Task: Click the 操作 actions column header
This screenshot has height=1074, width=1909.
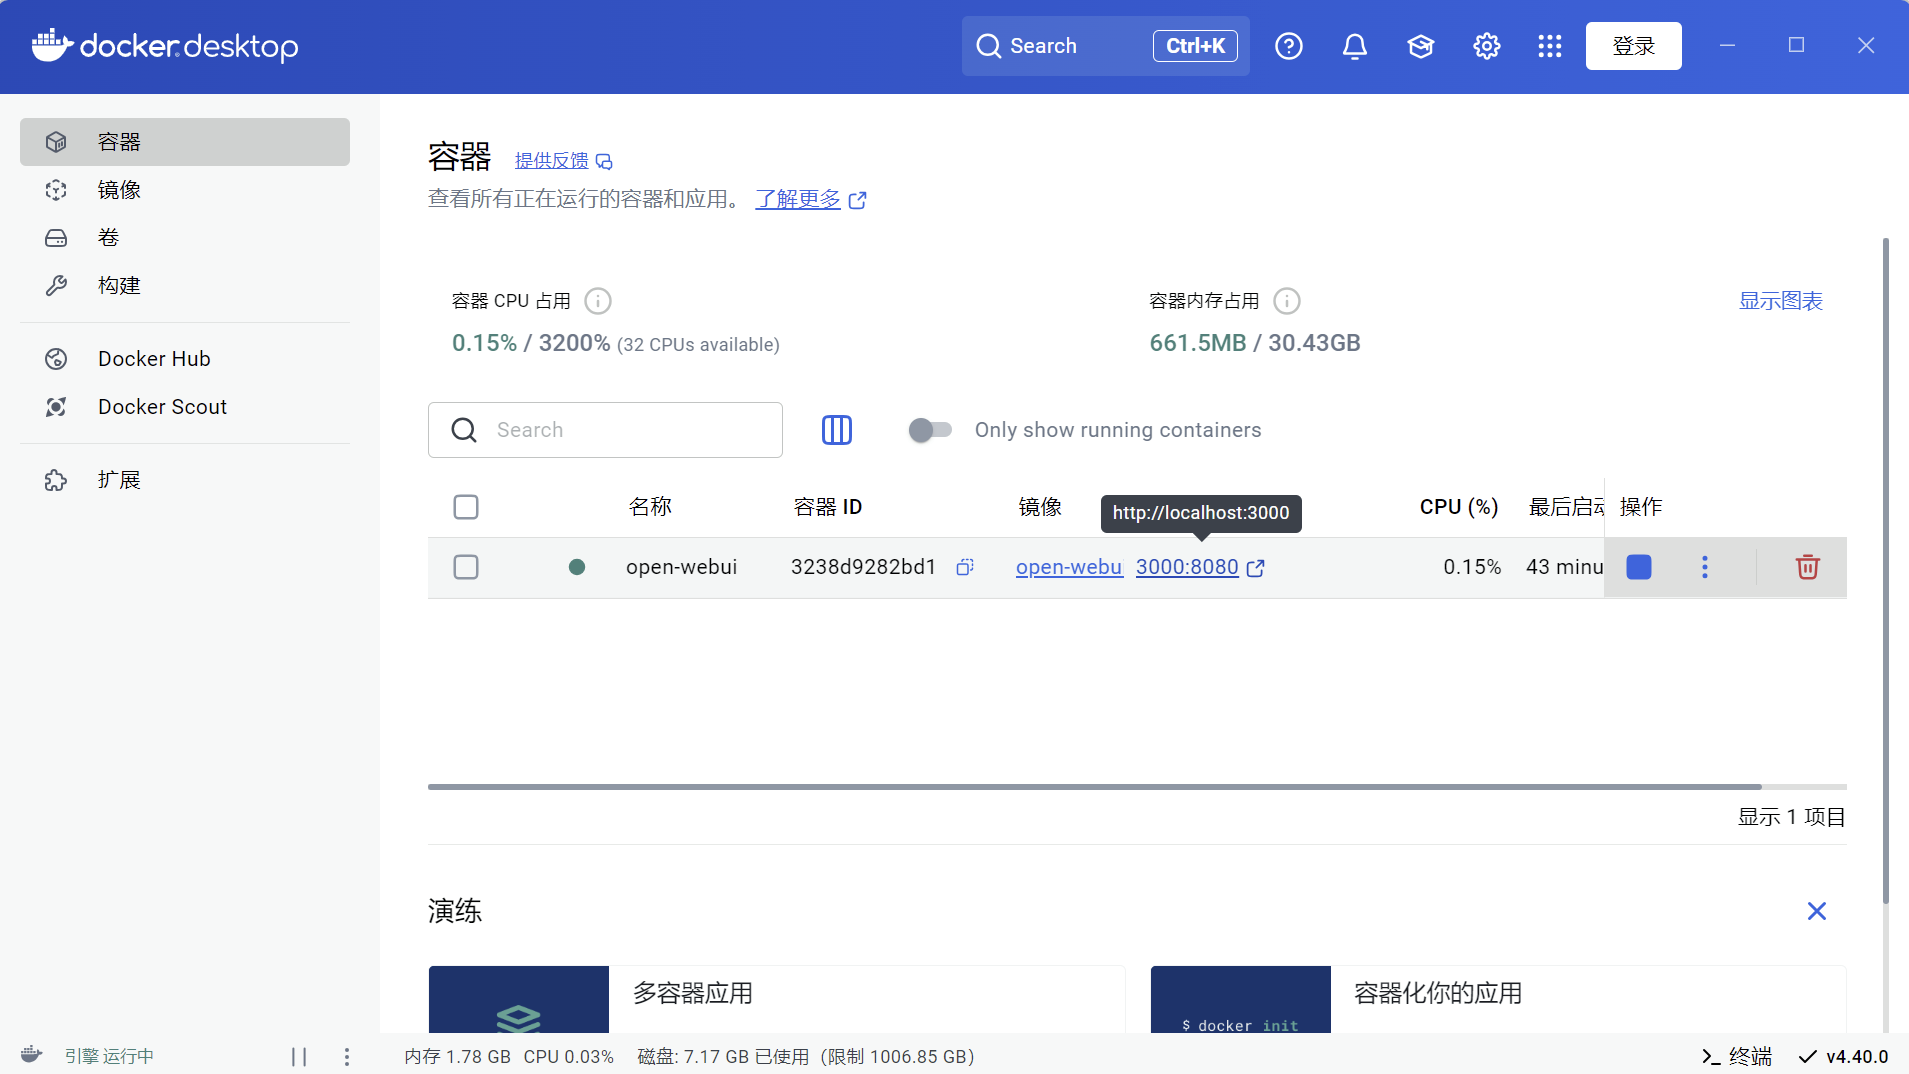Action: pos(1640,507)
